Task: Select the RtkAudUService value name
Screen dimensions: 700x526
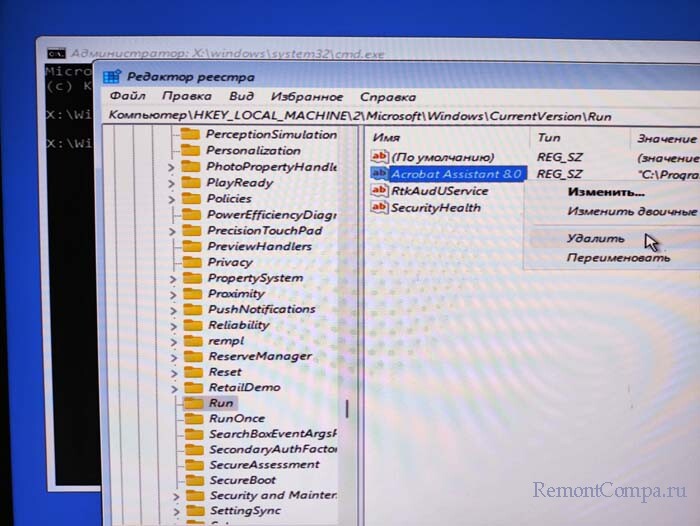Action: click(440, 191)
